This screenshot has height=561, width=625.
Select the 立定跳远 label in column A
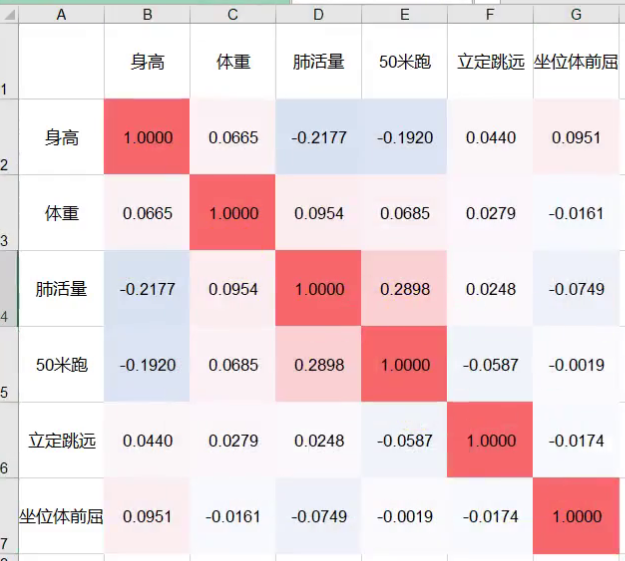(x=61, y=440)
